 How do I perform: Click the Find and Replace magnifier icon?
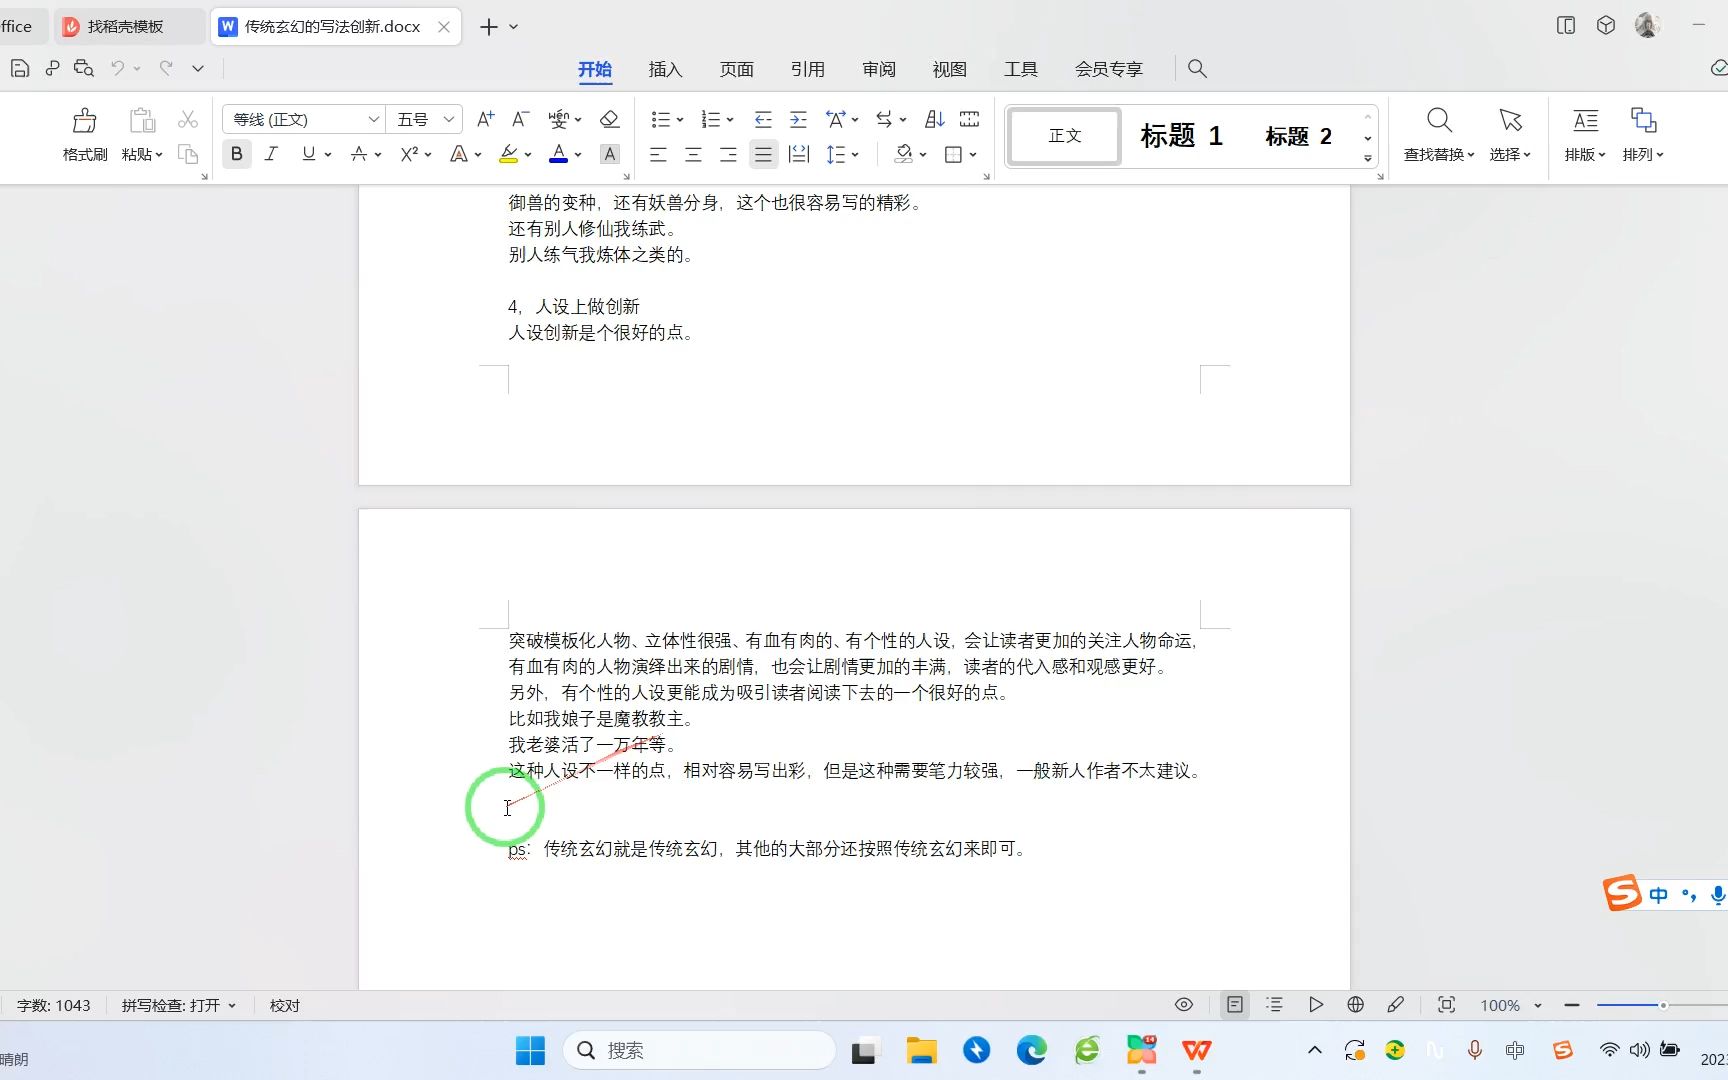pyautogui.click(x=1439, y=121)
